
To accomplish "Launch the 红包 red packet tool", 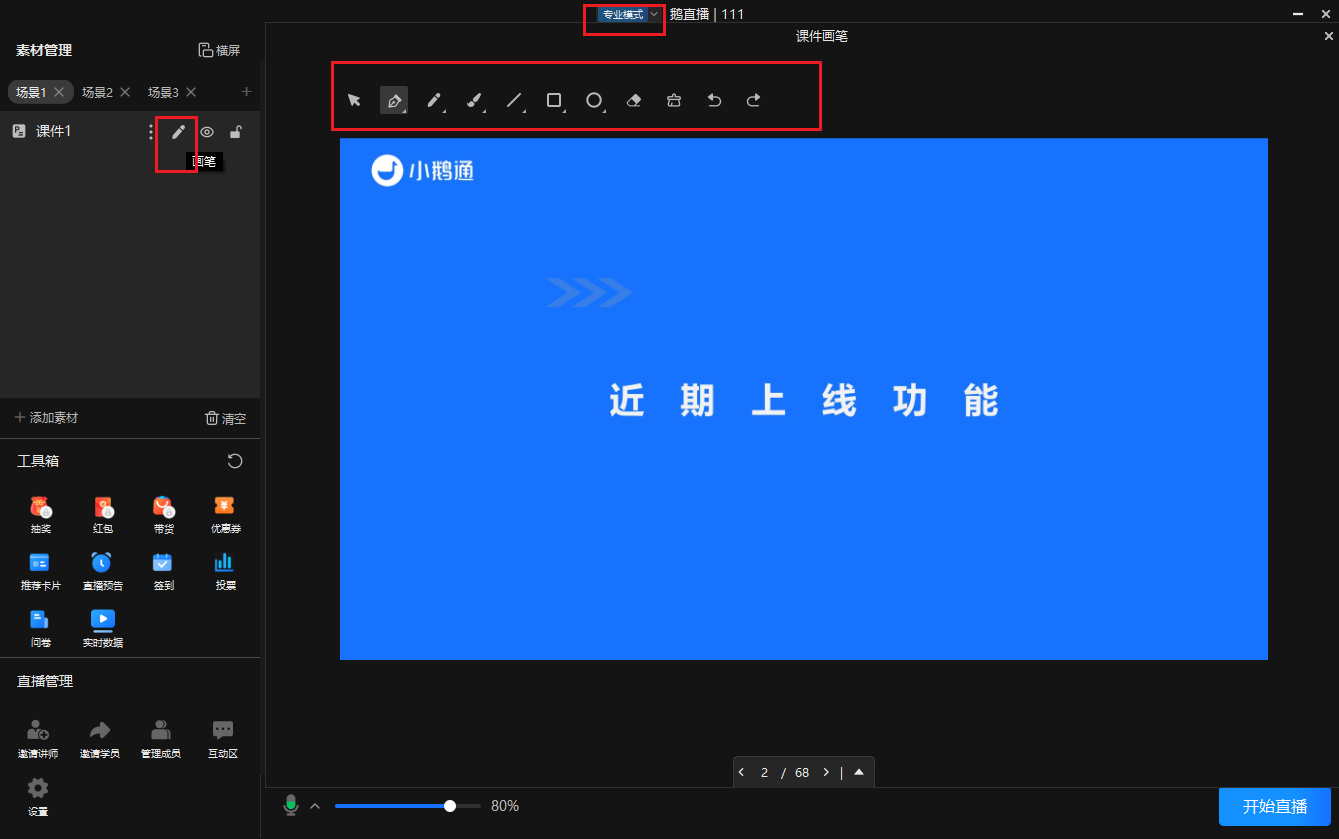I will coord(102,515).
